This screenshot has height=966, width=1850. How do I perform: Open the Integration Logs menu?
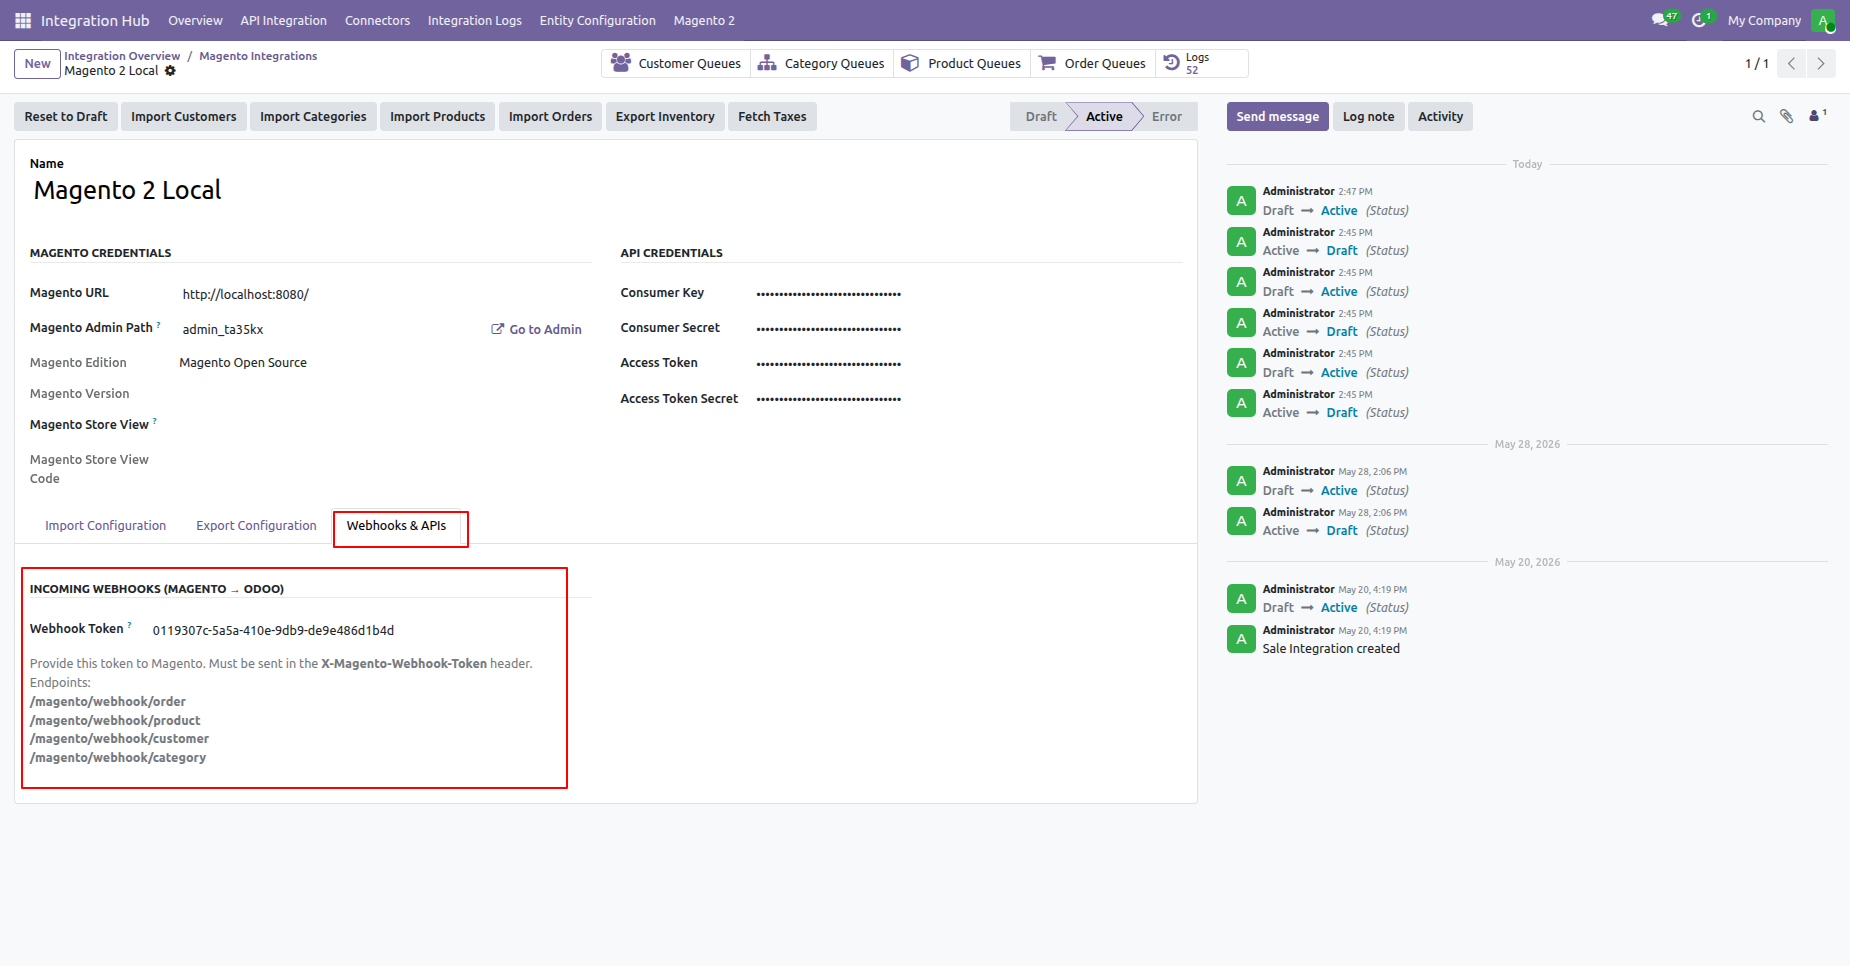coord(474,20)
